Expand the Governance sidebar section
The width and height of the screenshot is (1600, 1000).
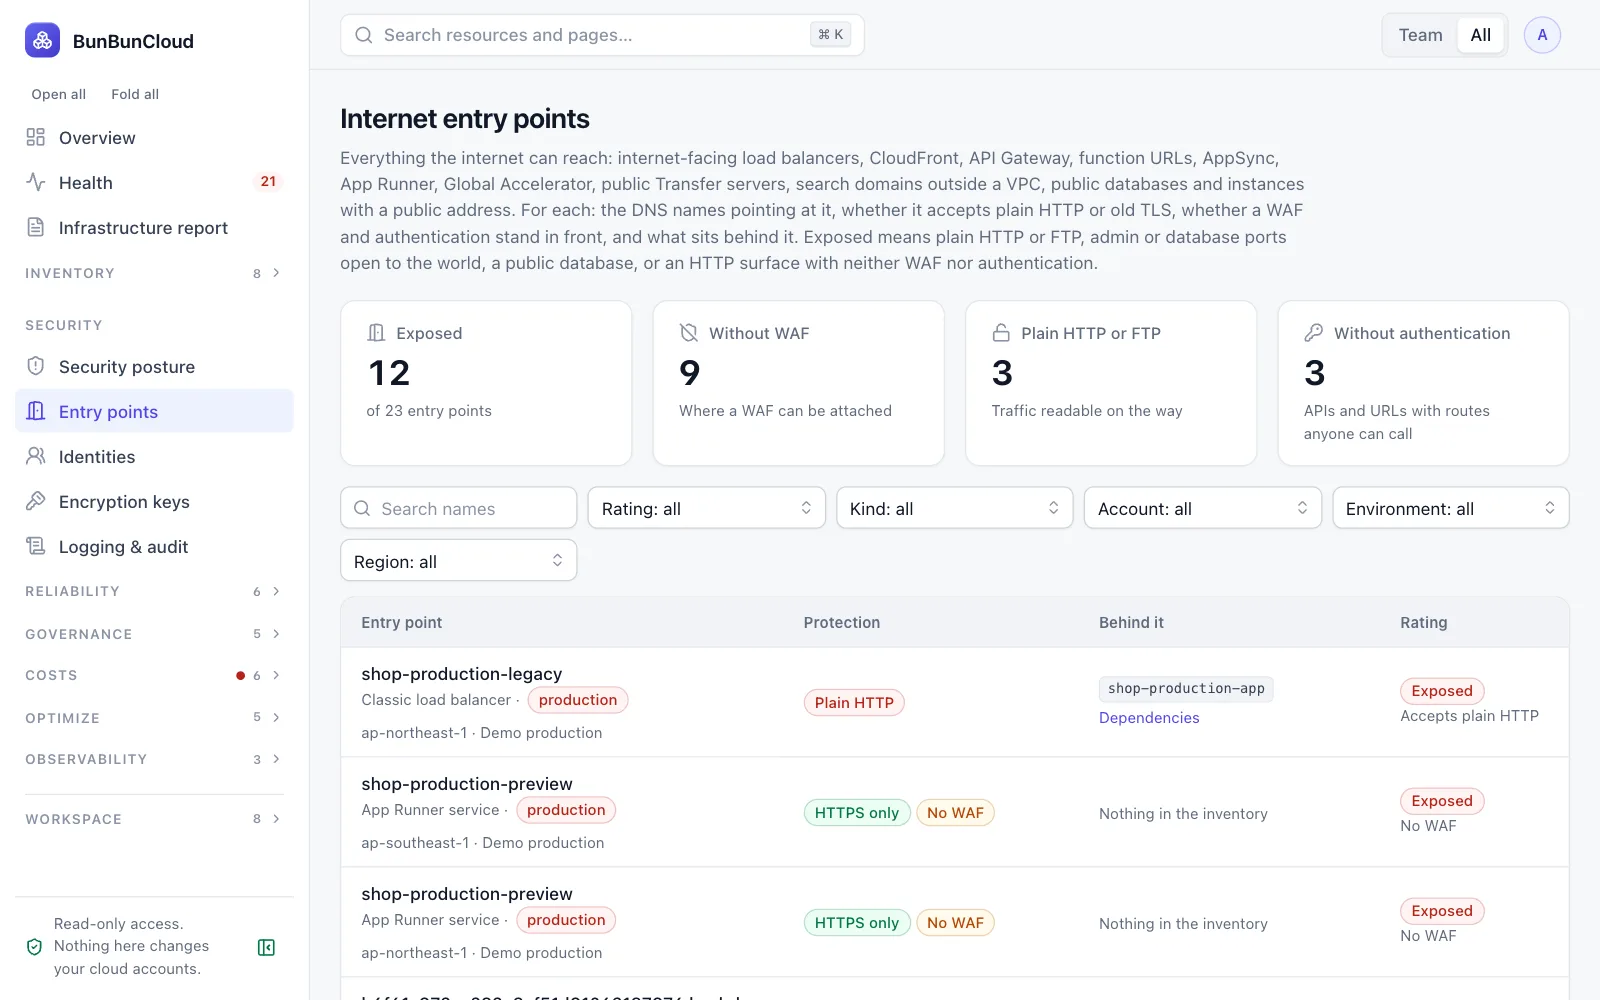[154, 634]
